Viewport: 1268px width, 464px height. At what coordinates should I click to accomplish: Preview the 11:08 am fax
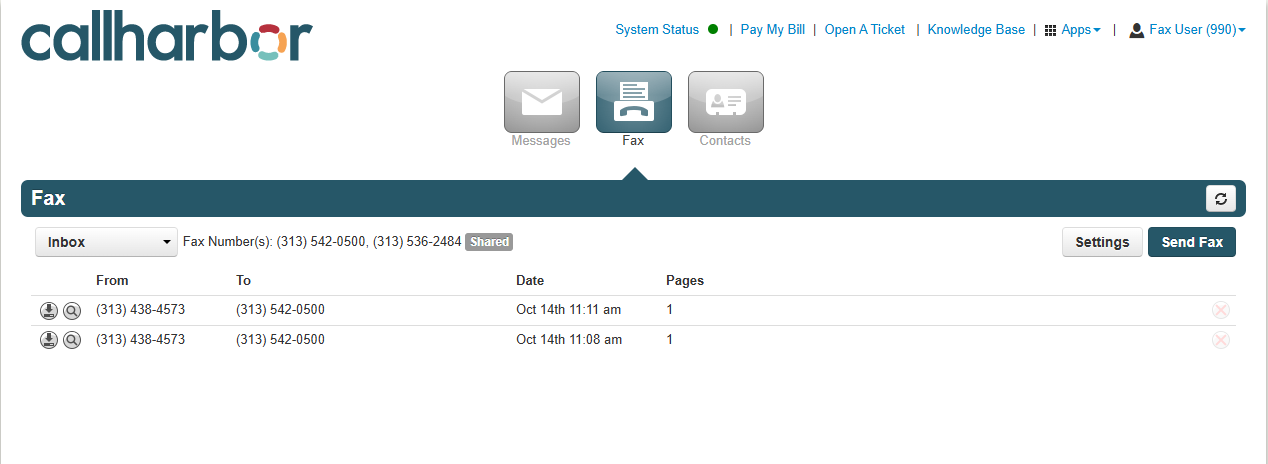pos(71,340)
